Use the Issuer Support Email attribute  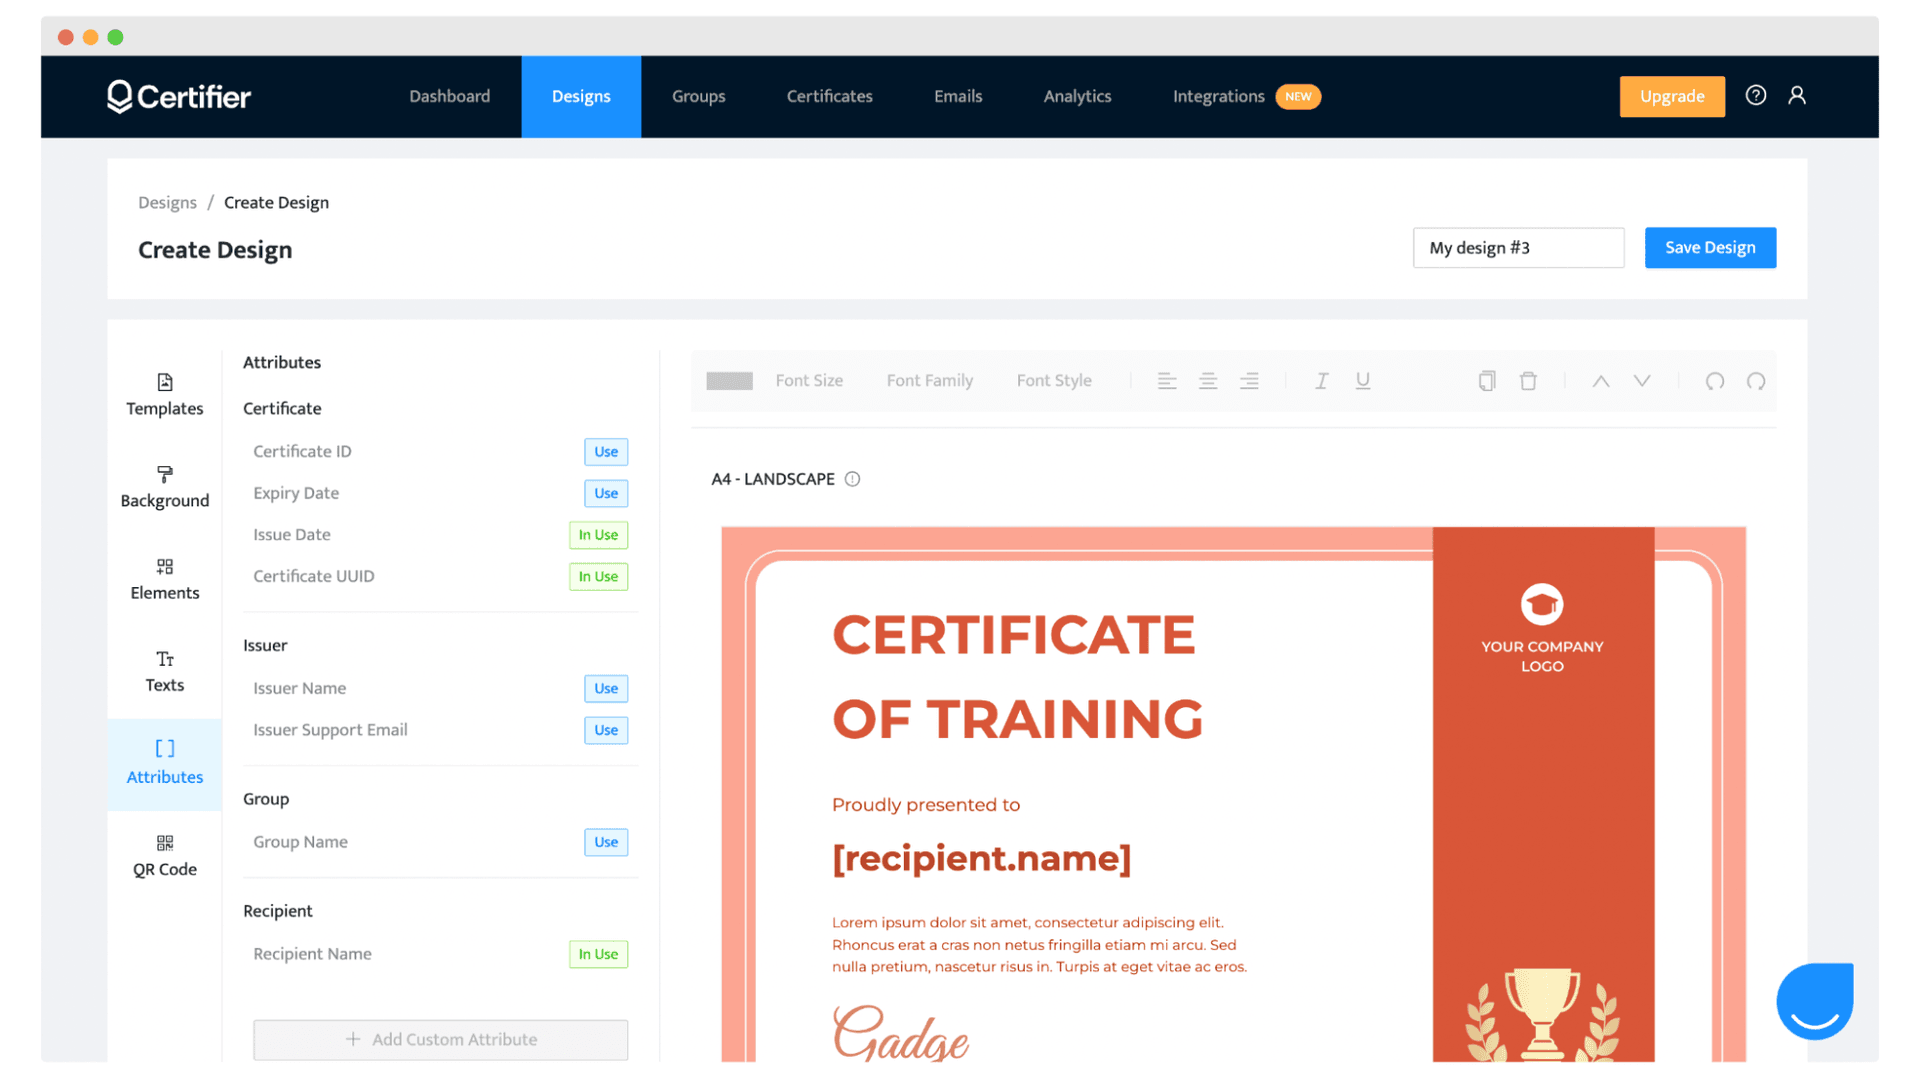[x=605, y=730]
